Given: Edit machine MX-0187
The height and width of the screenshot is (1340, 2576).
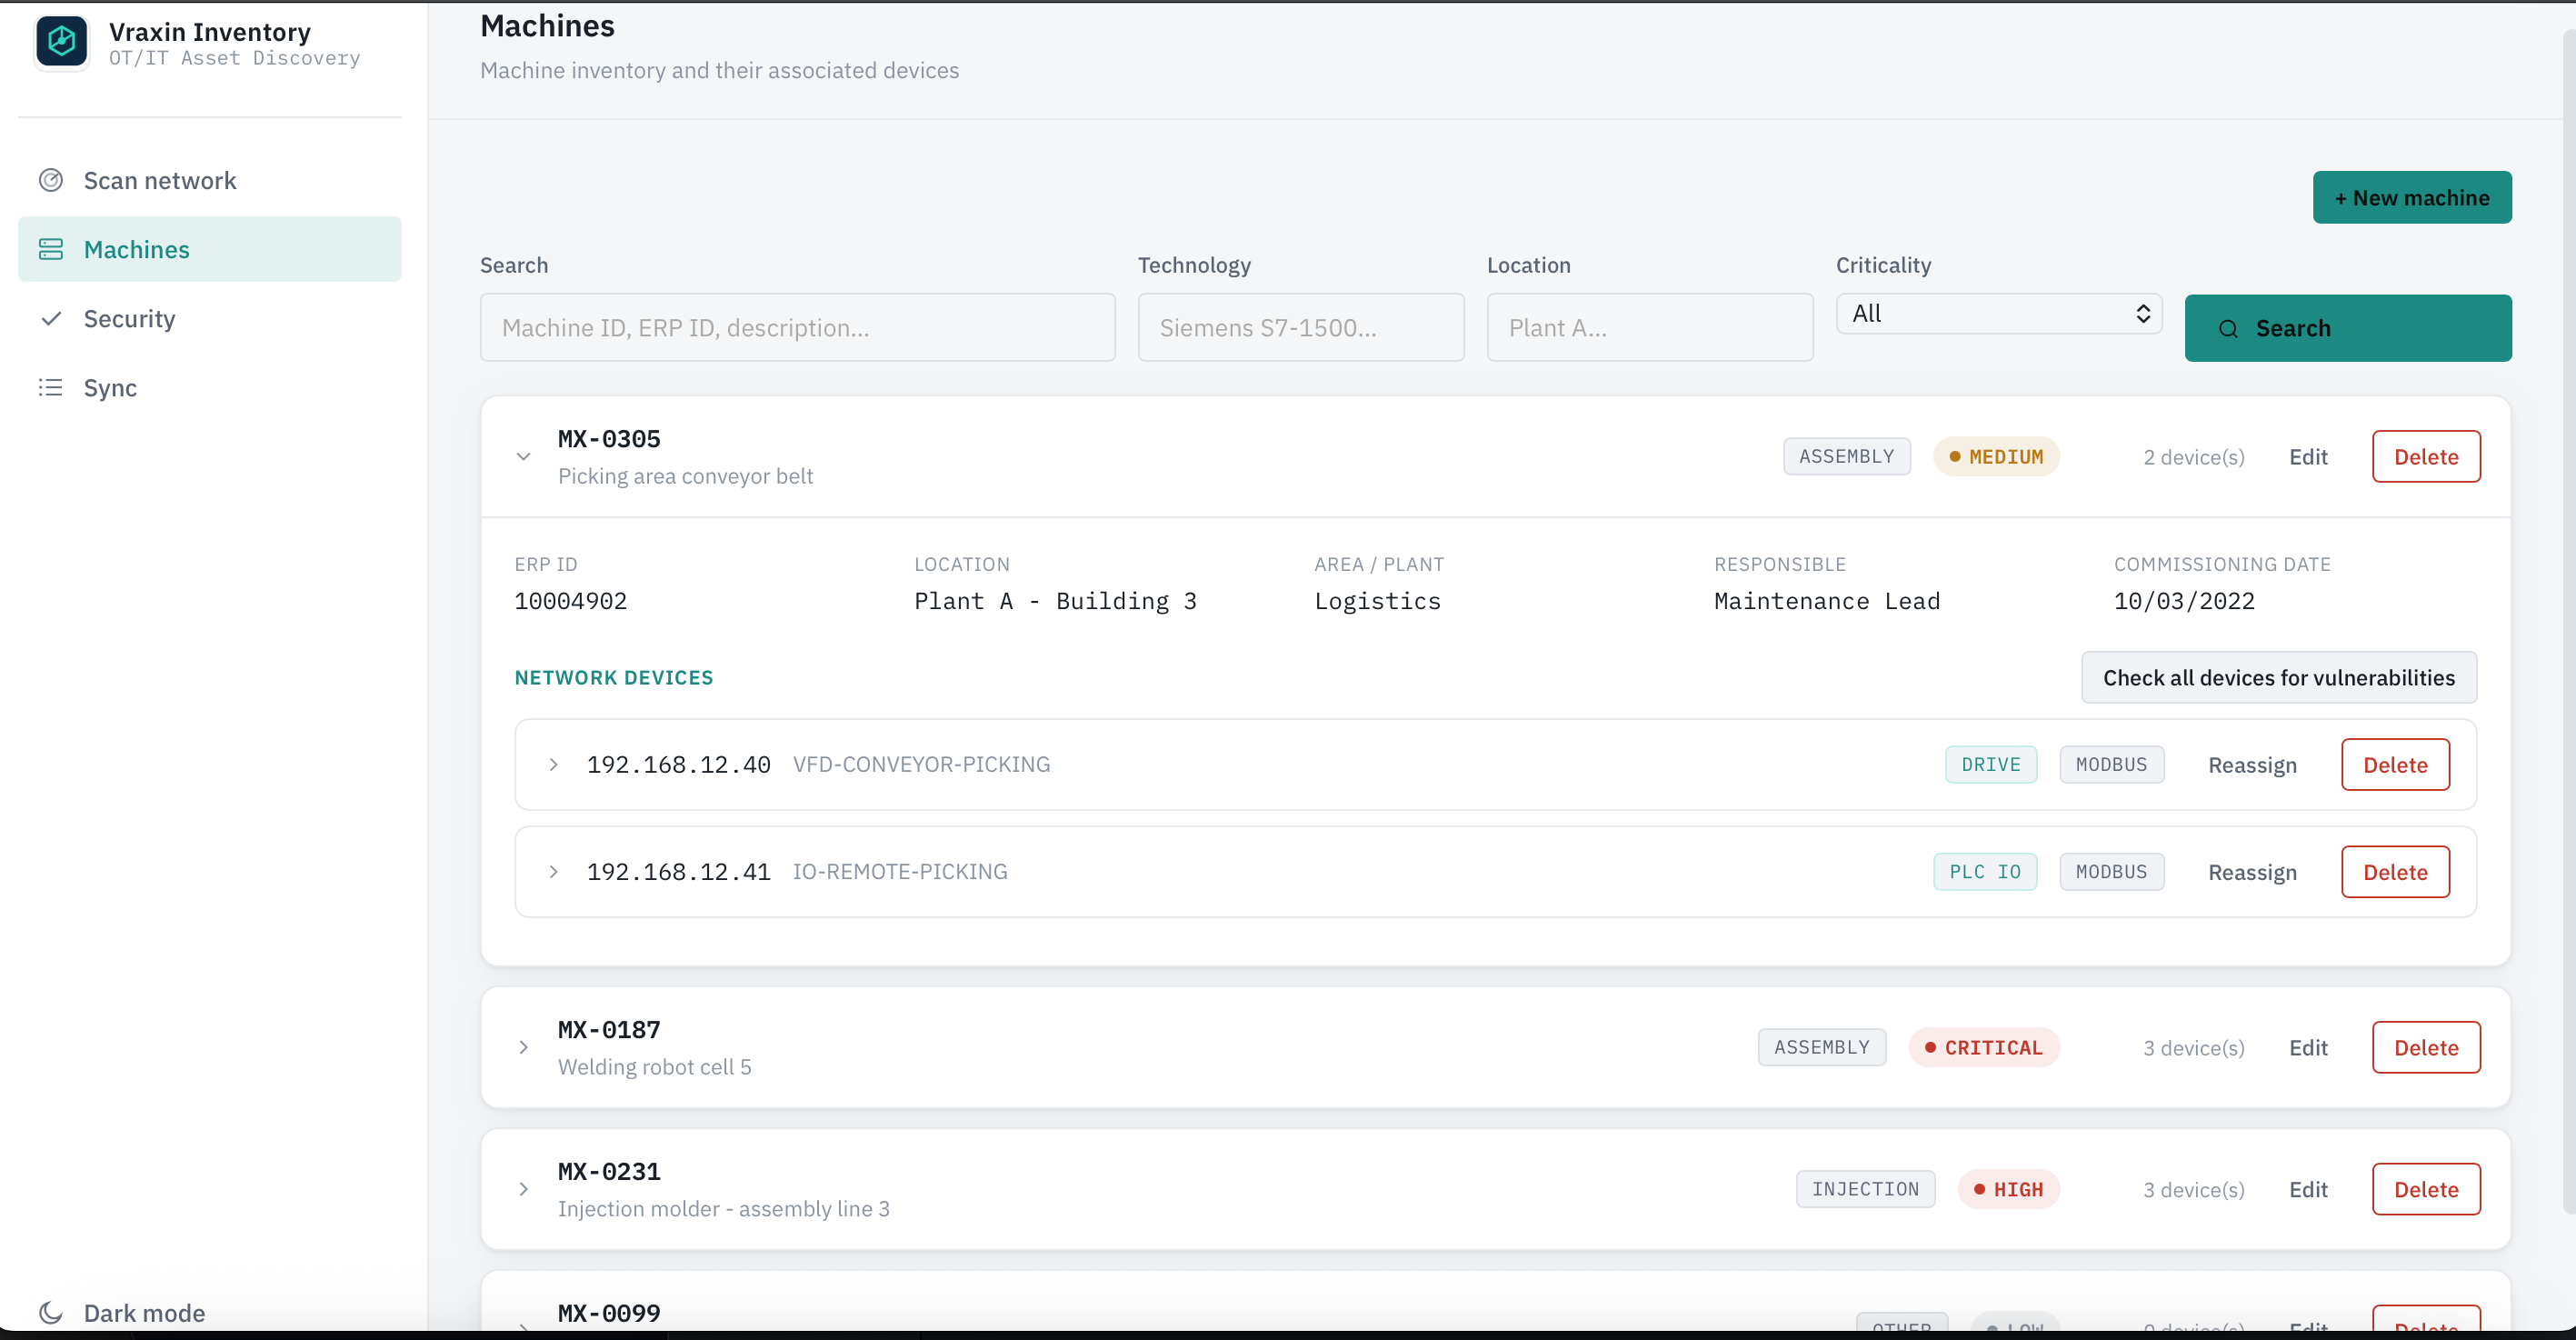Looking at the screenshot, I should pos(2307,1047).
